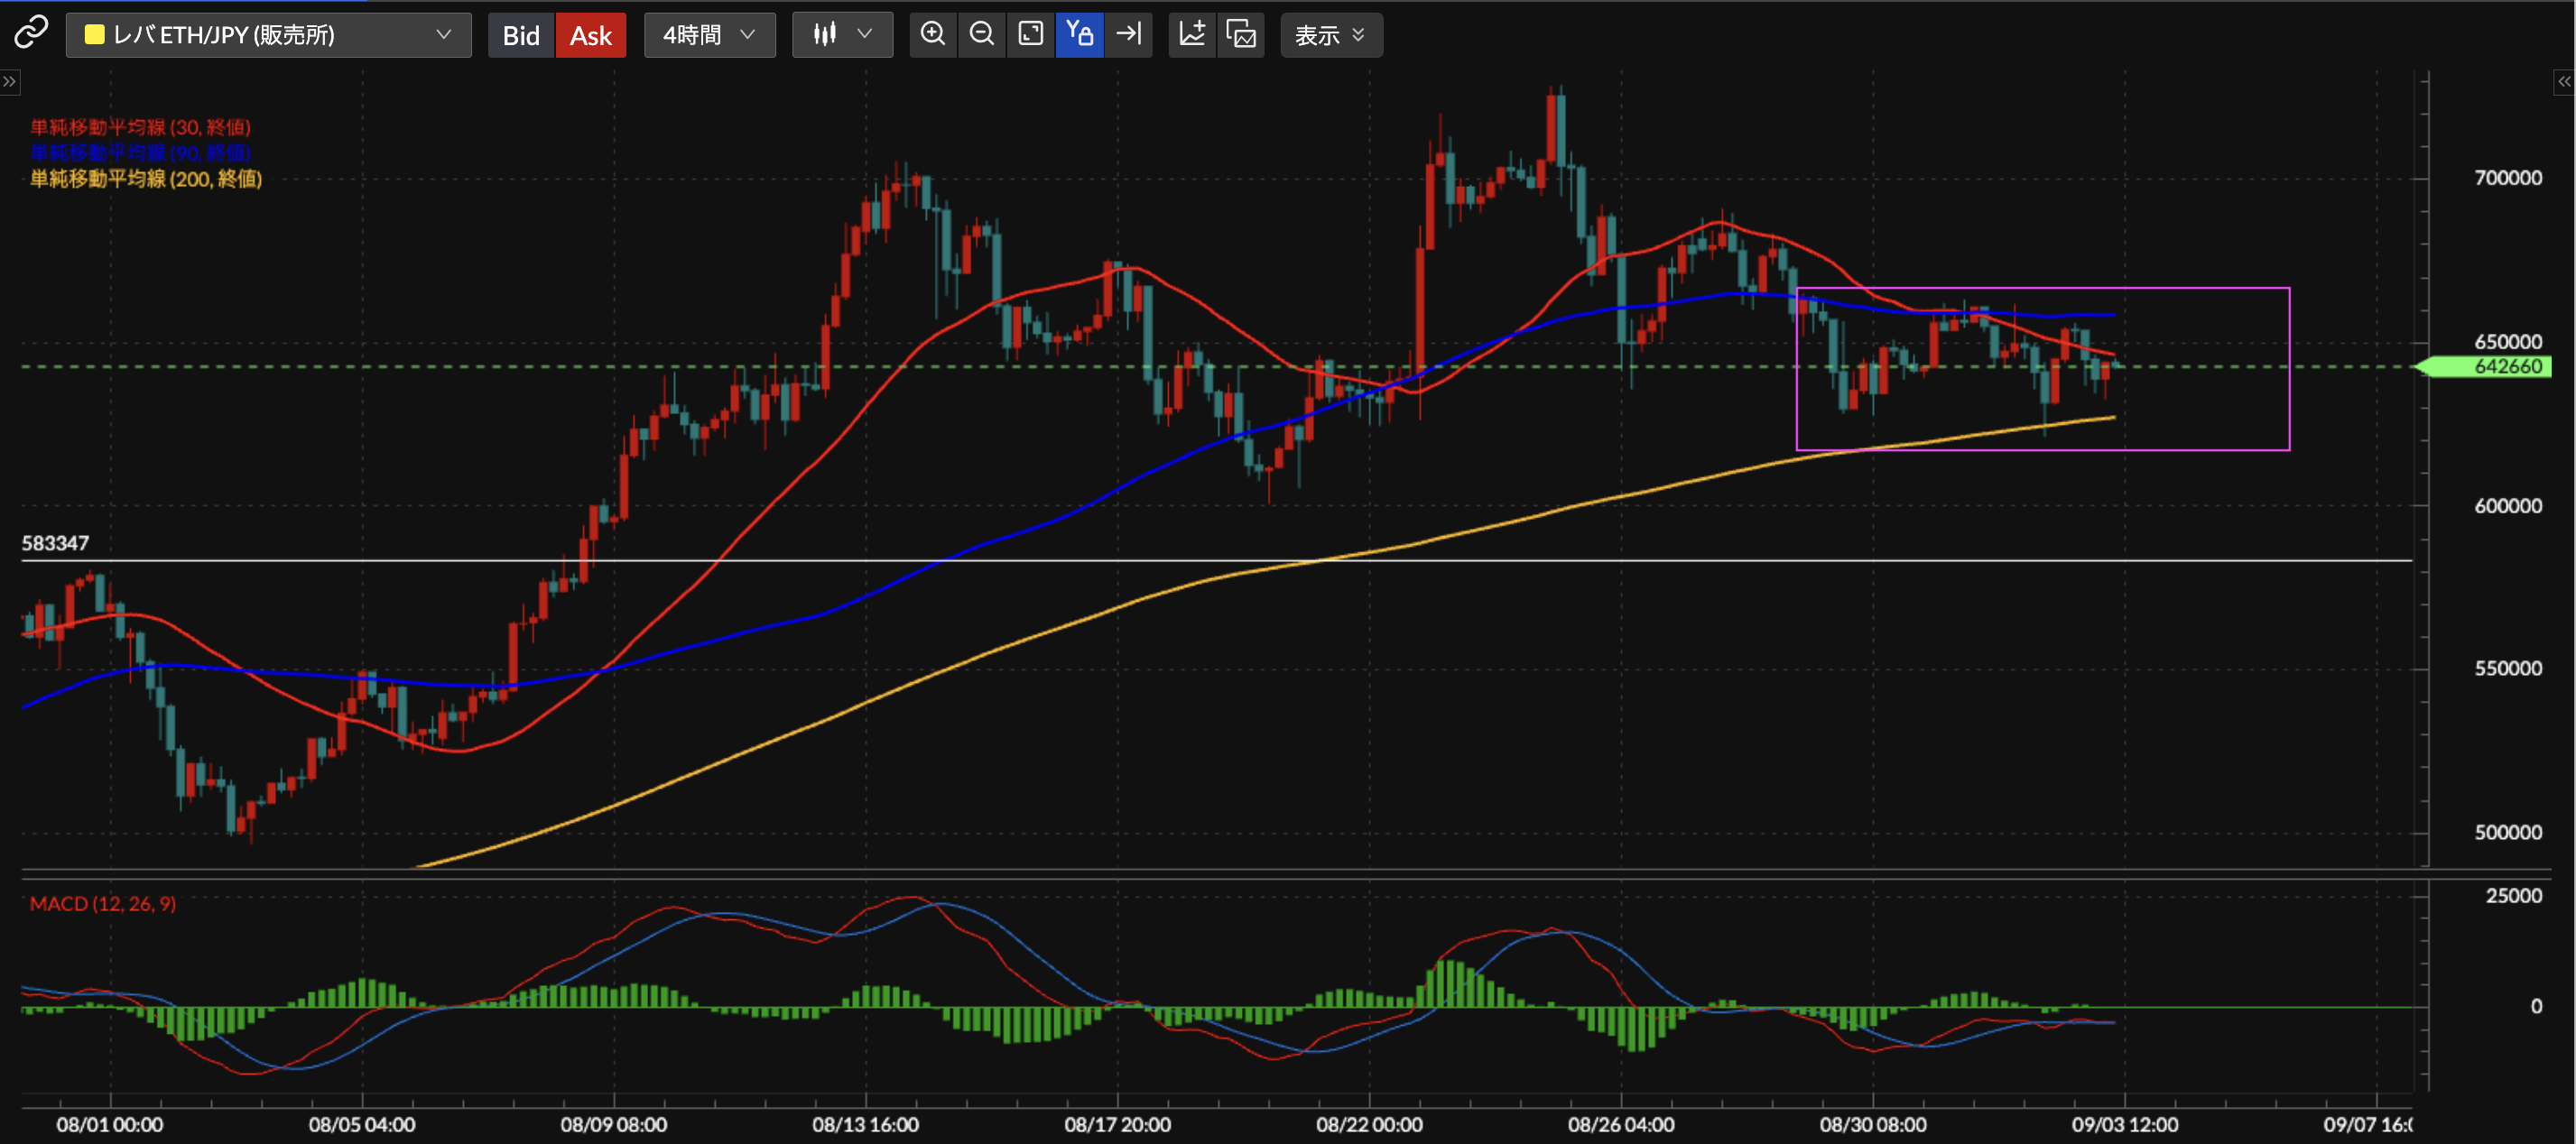Open the レバ ETH/JPY symbol dropdown

pyautogui.click(x=268, y=35)
